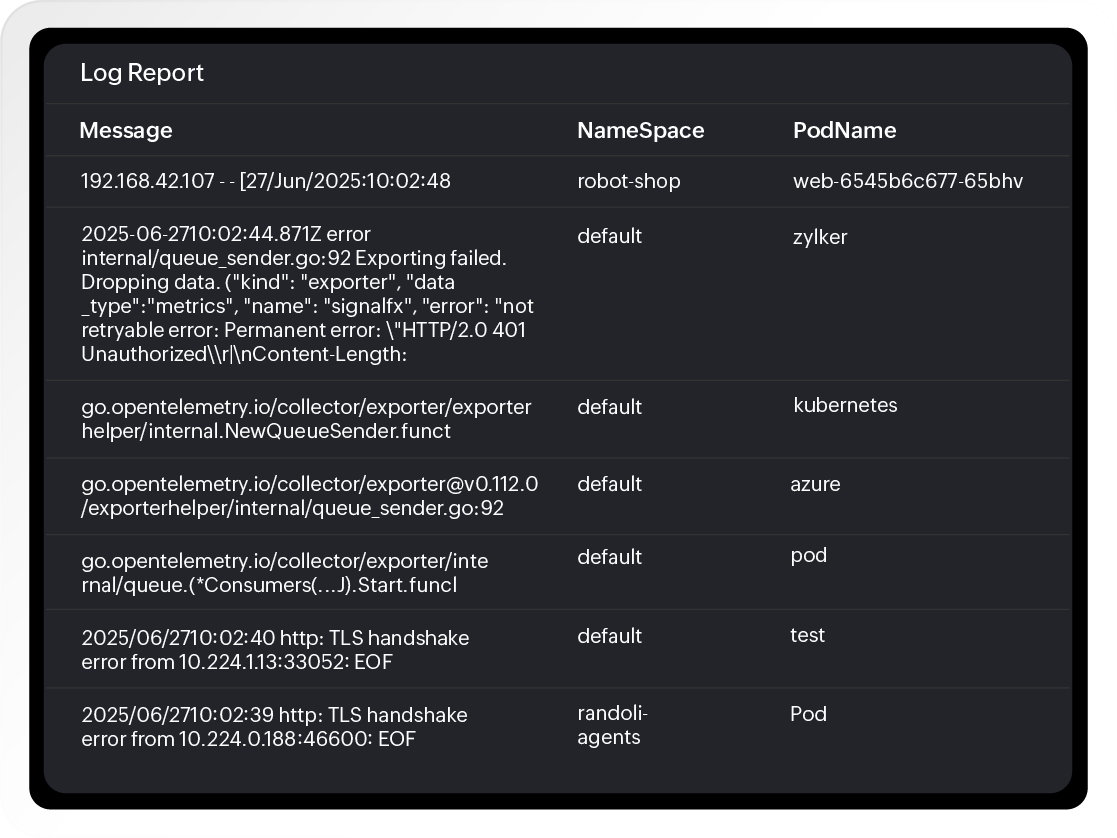The height and width of the screenshot is (838, 1117).
Task: Sort by the NameSpace column header
Action: 640,130
